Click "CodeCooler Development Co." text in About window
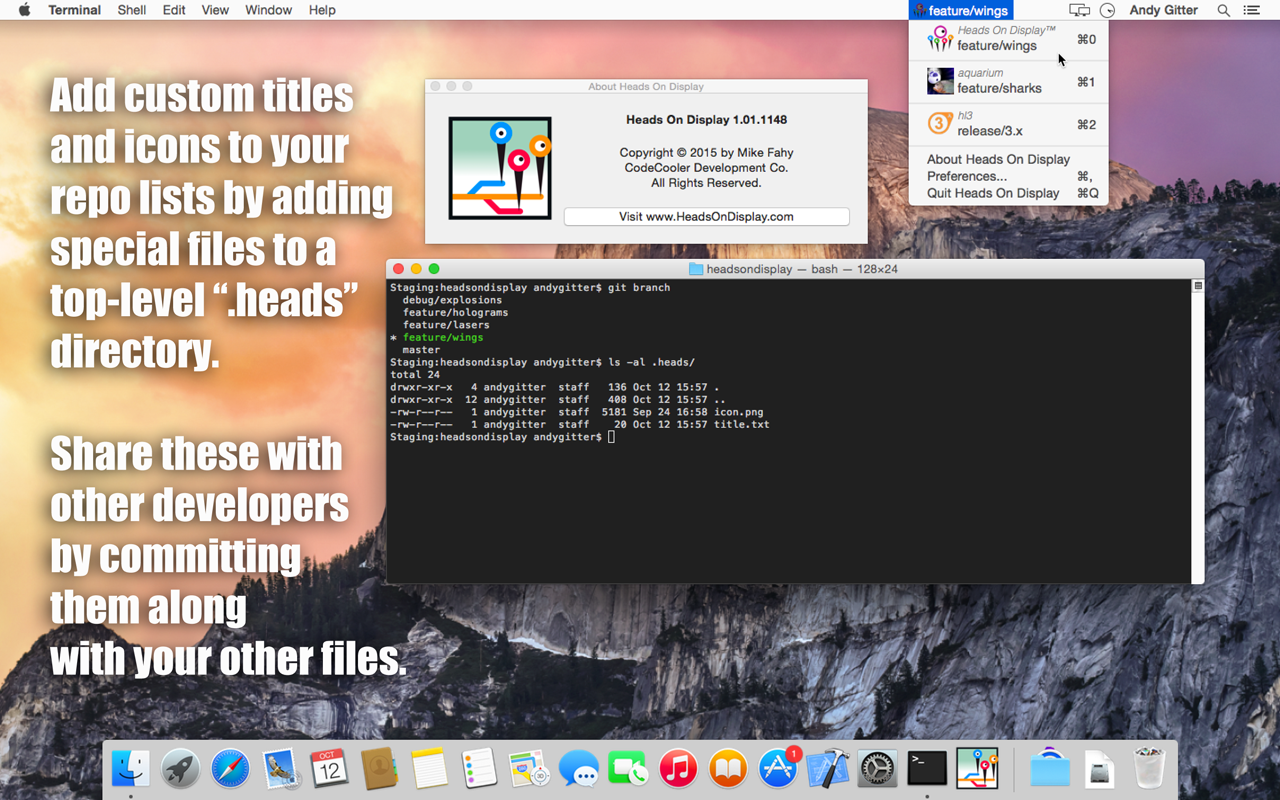Image resolution: width=1280 pixels, height=800 pixels. coord(706,168)
